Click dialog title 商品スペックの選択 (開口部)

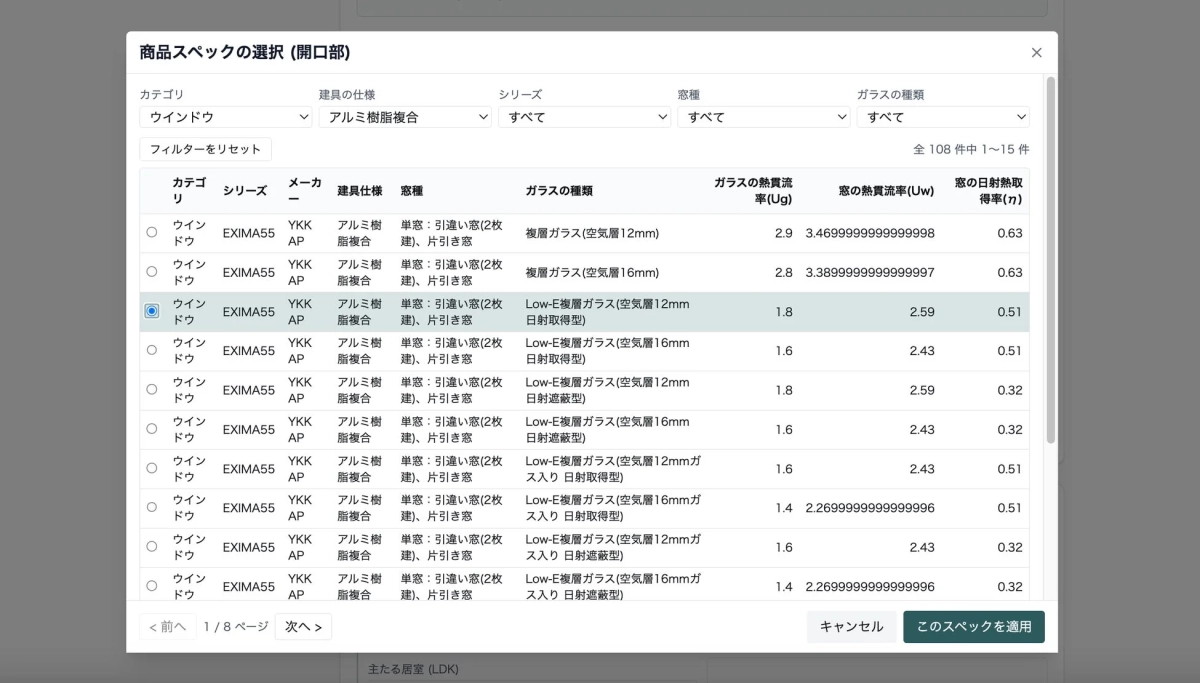click(x=245, y=52)
